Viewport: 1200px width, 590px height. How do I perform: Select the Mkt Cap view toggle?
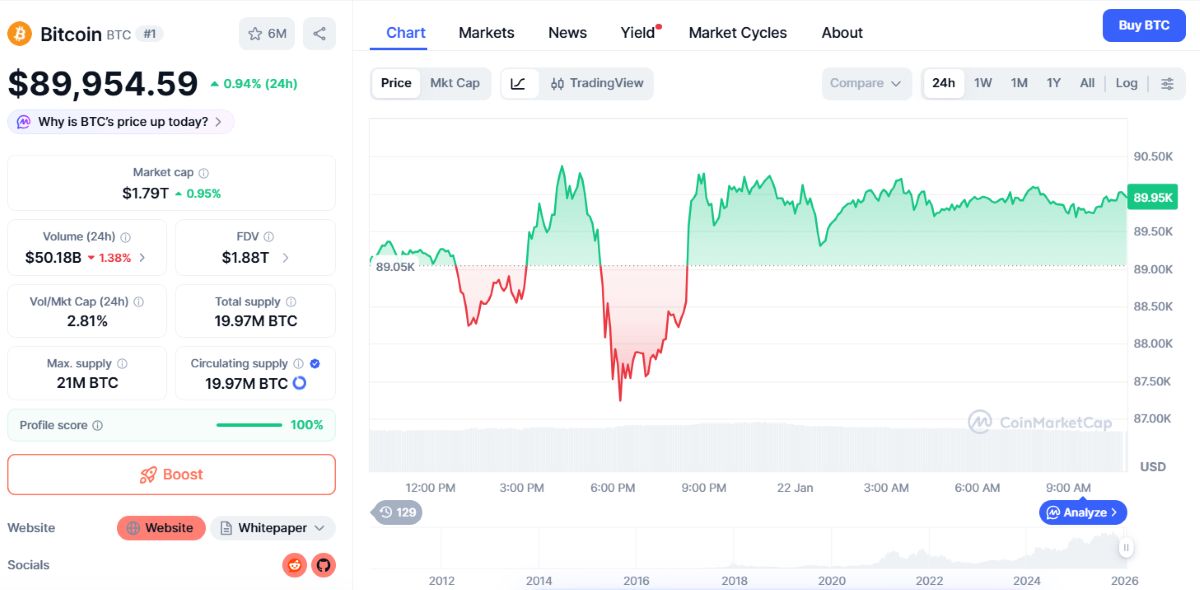455,83
